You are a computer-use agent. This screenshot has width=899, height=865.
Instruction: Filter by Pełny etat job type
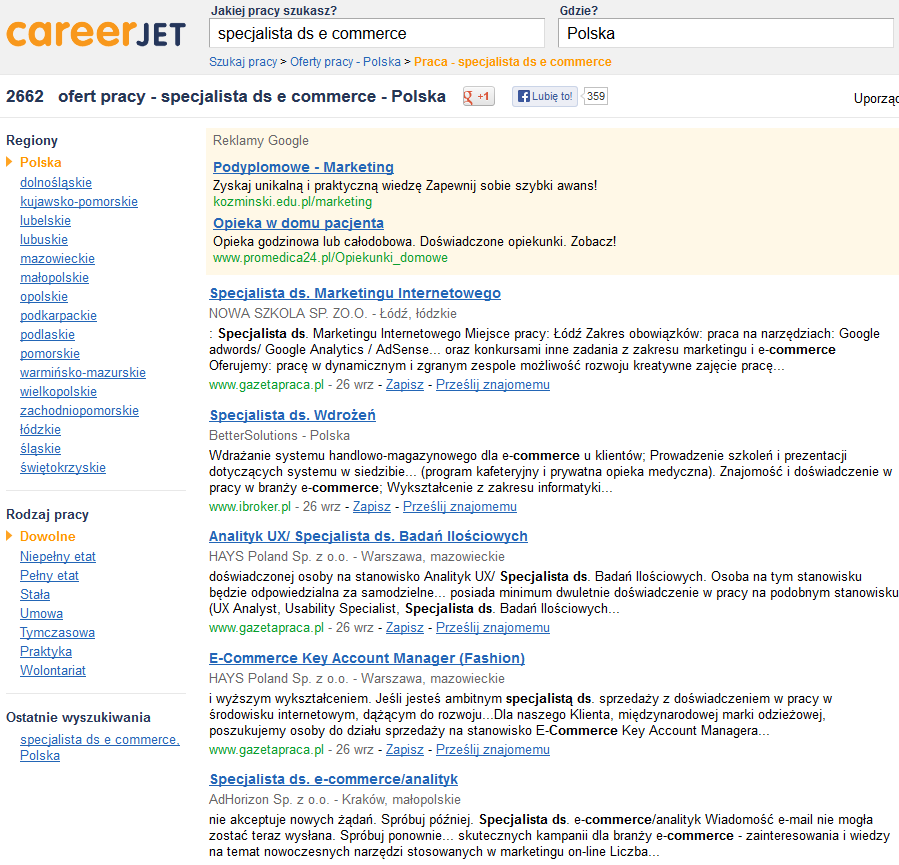pyautogui.click(x=49, y=575)
